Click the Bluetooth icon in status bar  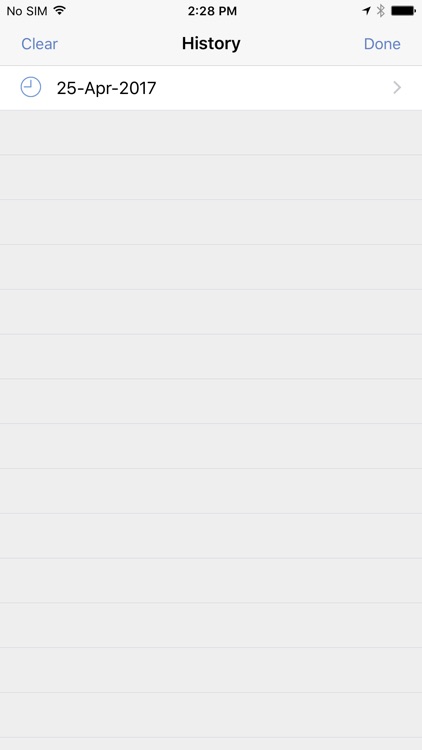click(x=381, y=11)
